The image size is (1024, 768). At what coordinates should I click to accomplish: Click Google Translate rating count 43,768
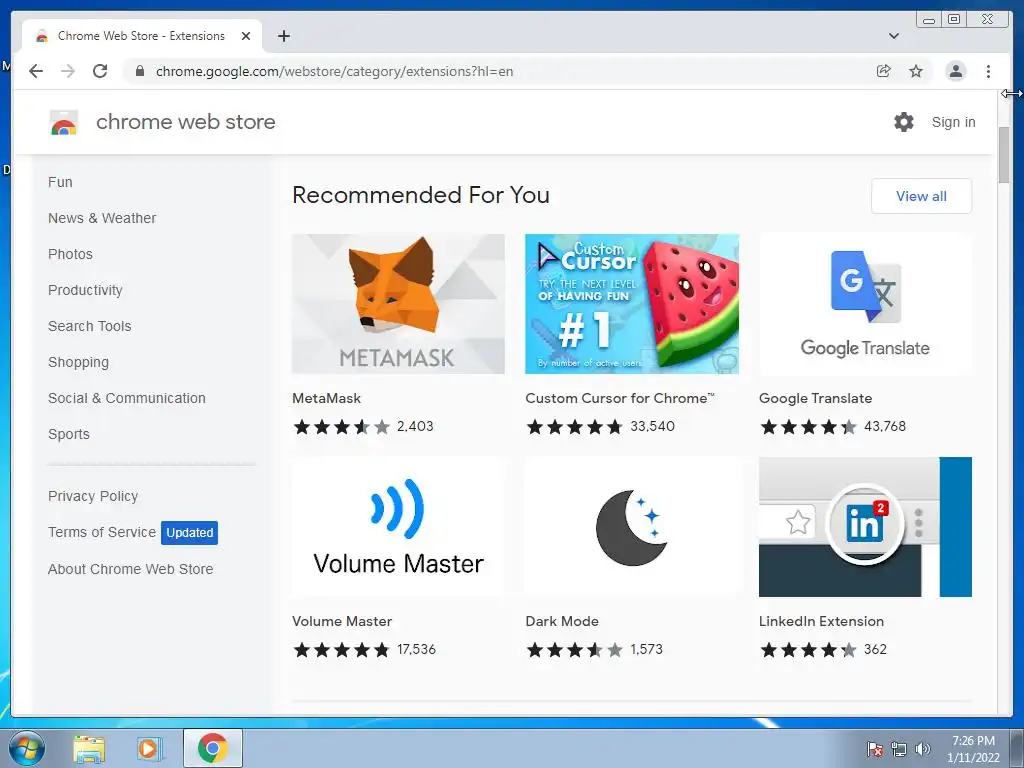(x=885, y=426)
